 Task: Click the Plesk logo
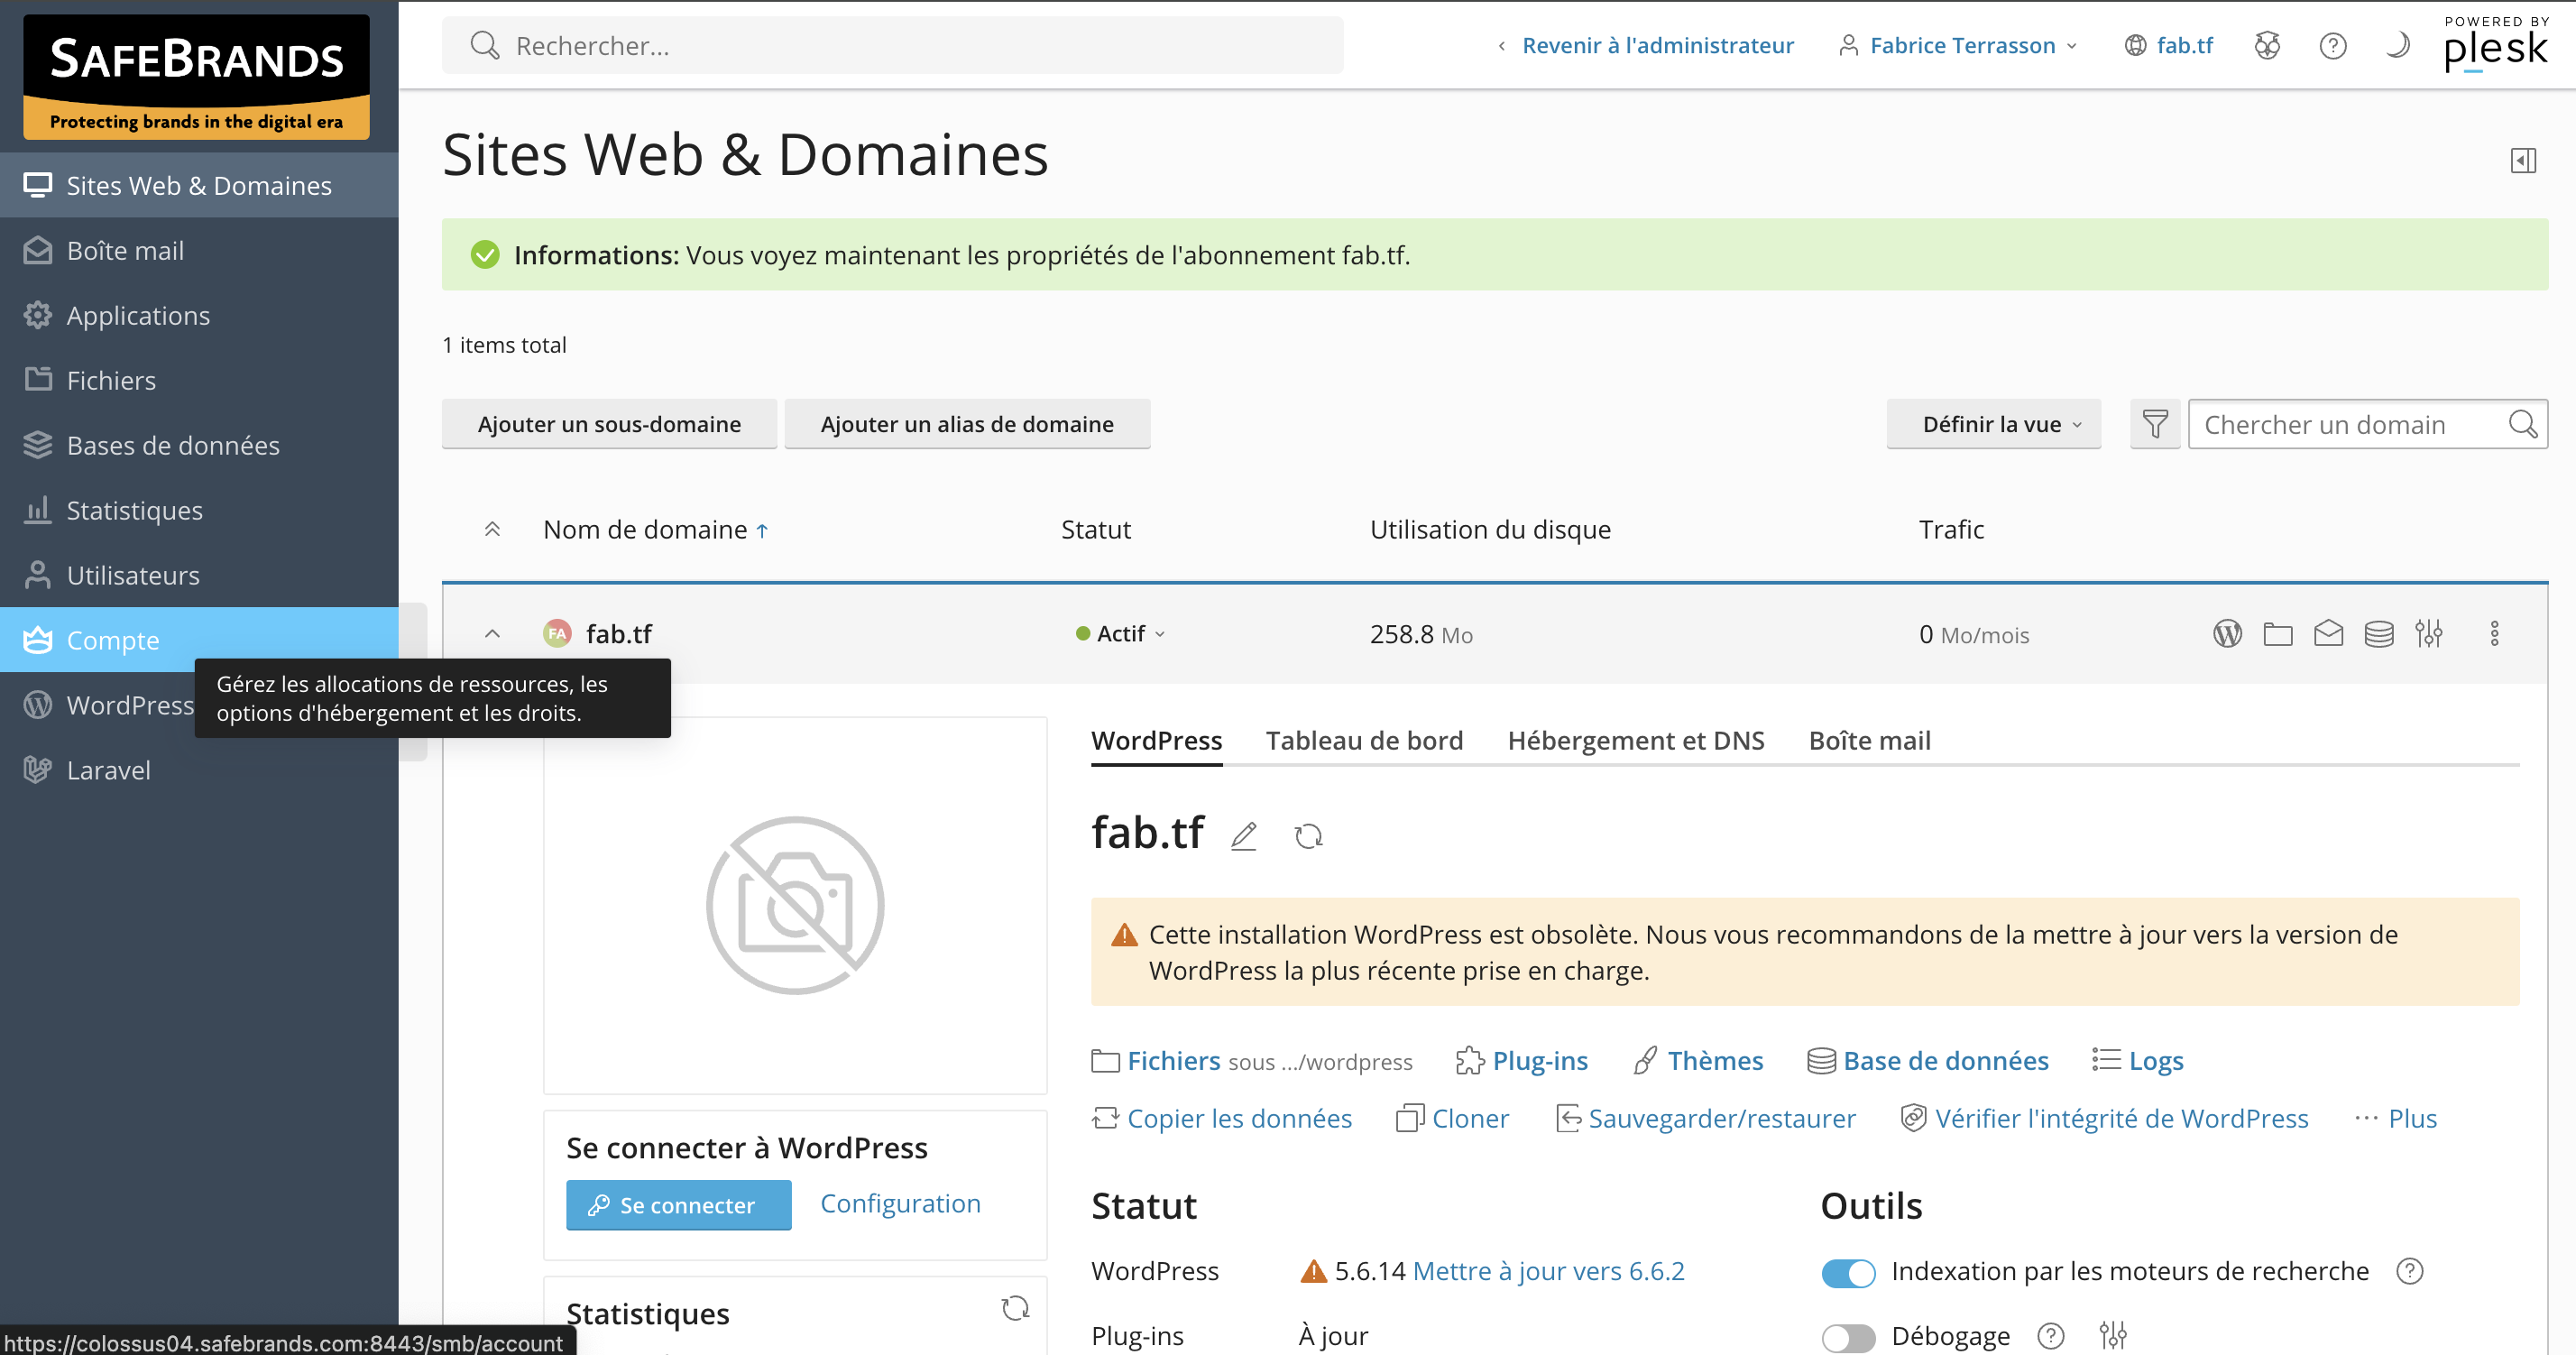[2495, 44]
